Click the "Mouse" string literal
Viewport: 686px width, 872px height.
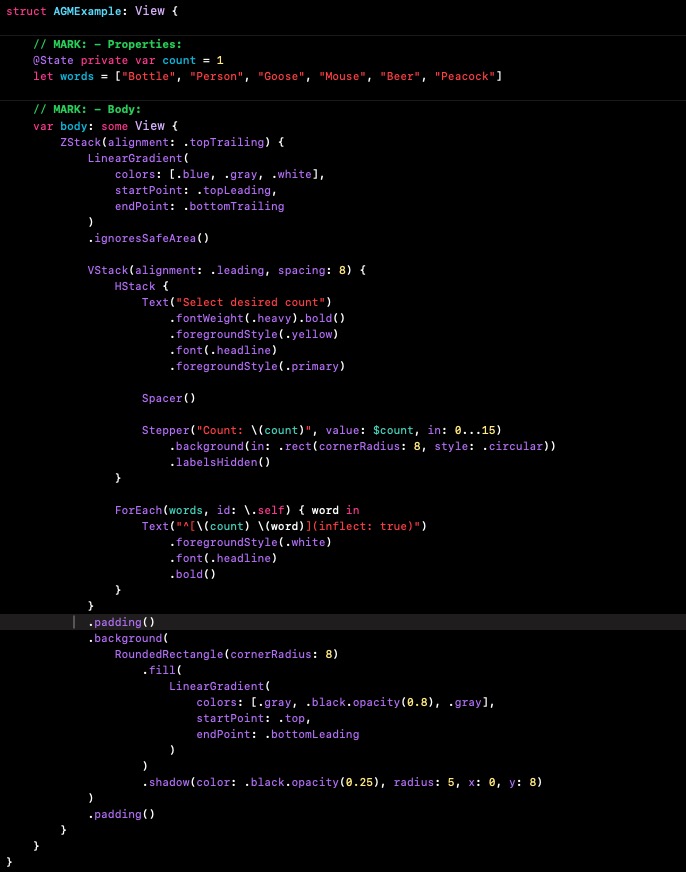click(342, 76)
